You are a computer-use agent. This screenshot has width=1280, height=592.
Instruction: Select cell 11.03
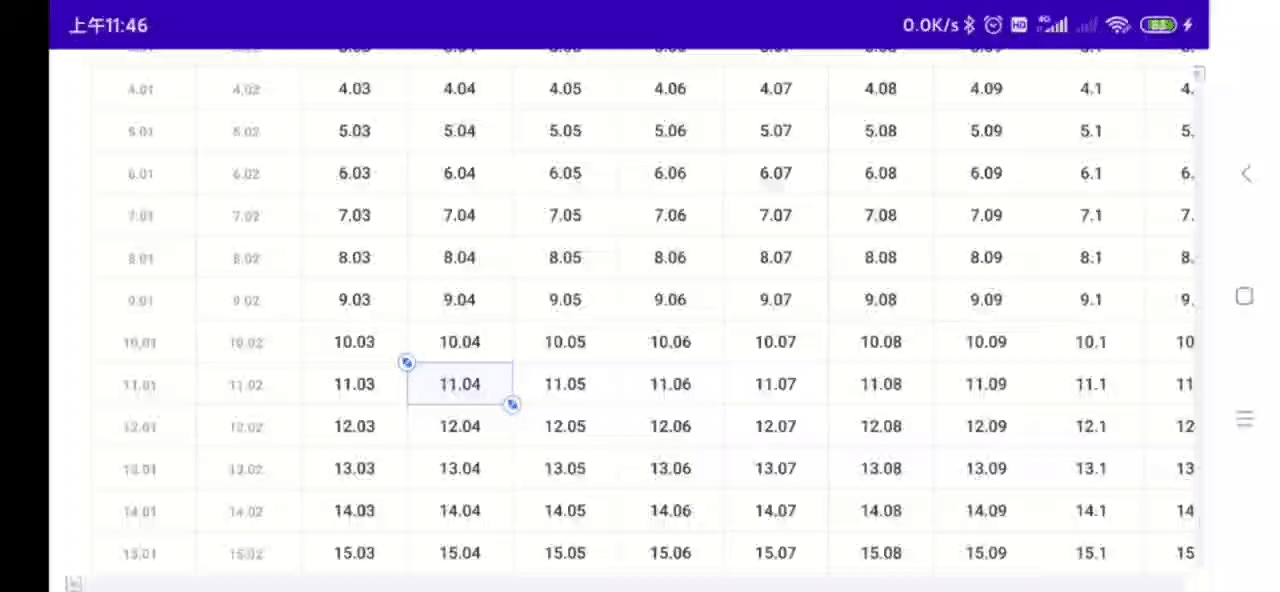click(355, 384)
